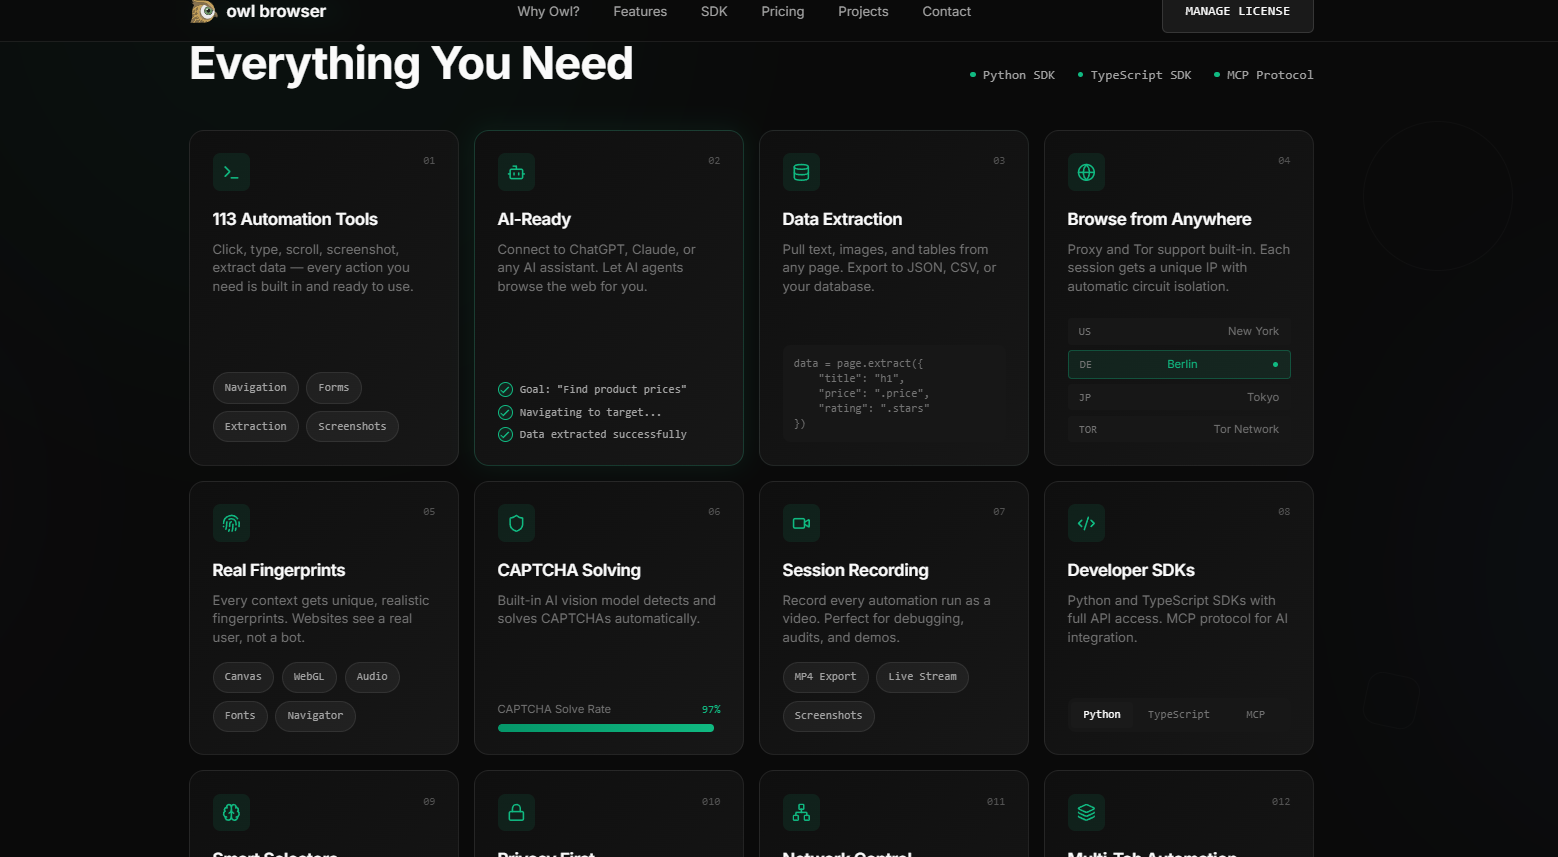This screenshot has width=1558, height=857.
Task: Click the MP4 Export tag on Session Recording
Action: (825, 677)
